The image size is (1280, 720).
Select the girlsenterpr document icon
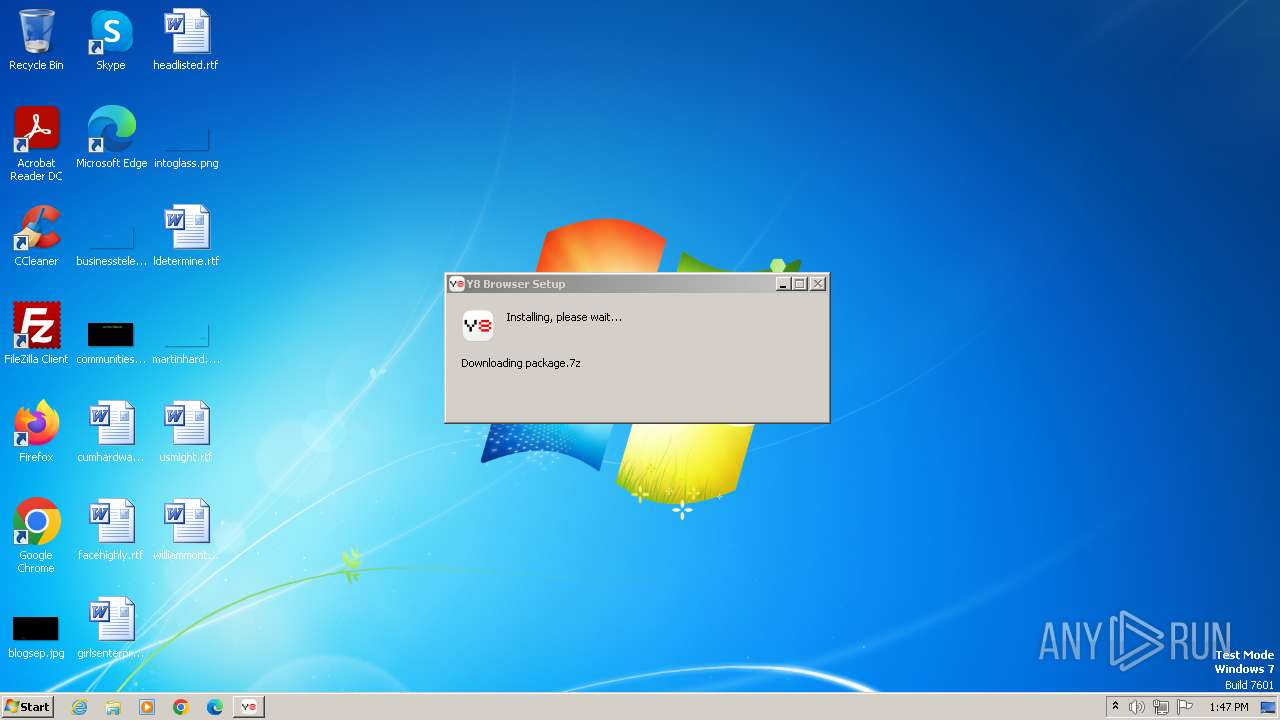(111, 628)
